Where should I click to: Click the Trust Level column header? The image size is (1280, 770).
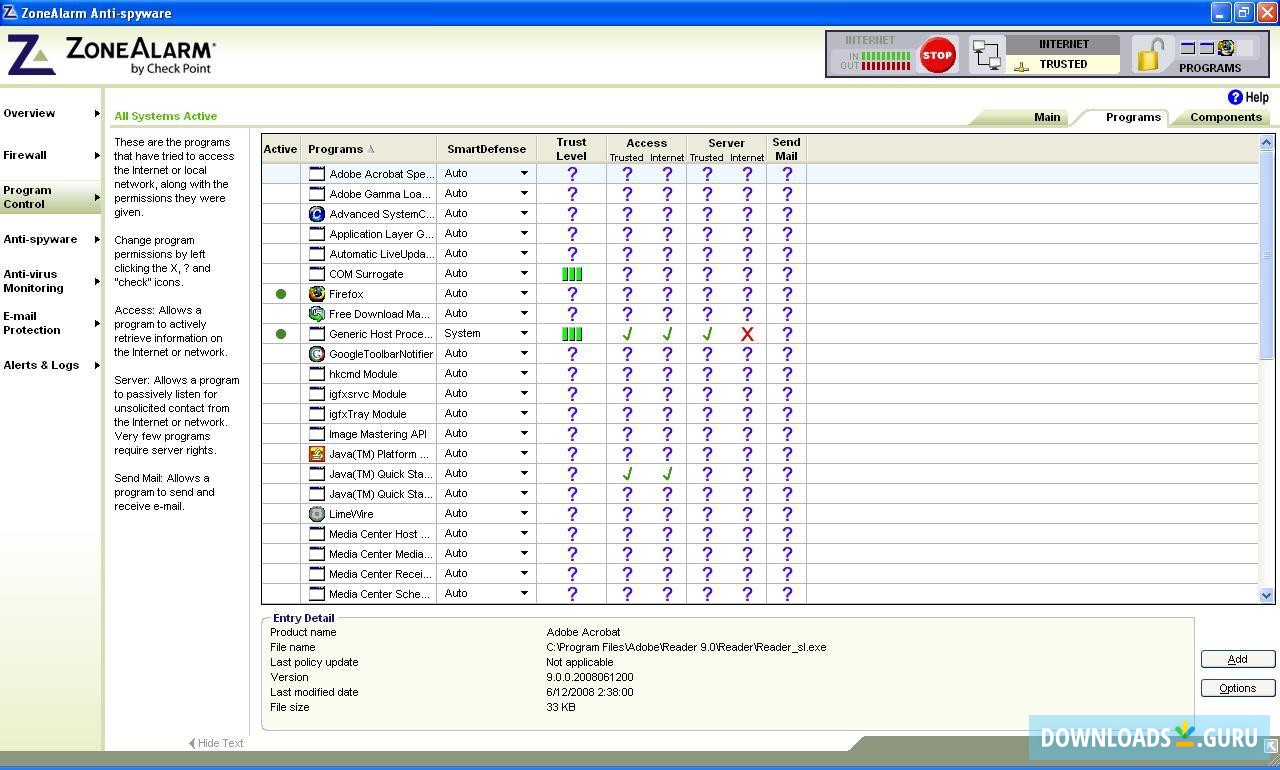[572, 149]
